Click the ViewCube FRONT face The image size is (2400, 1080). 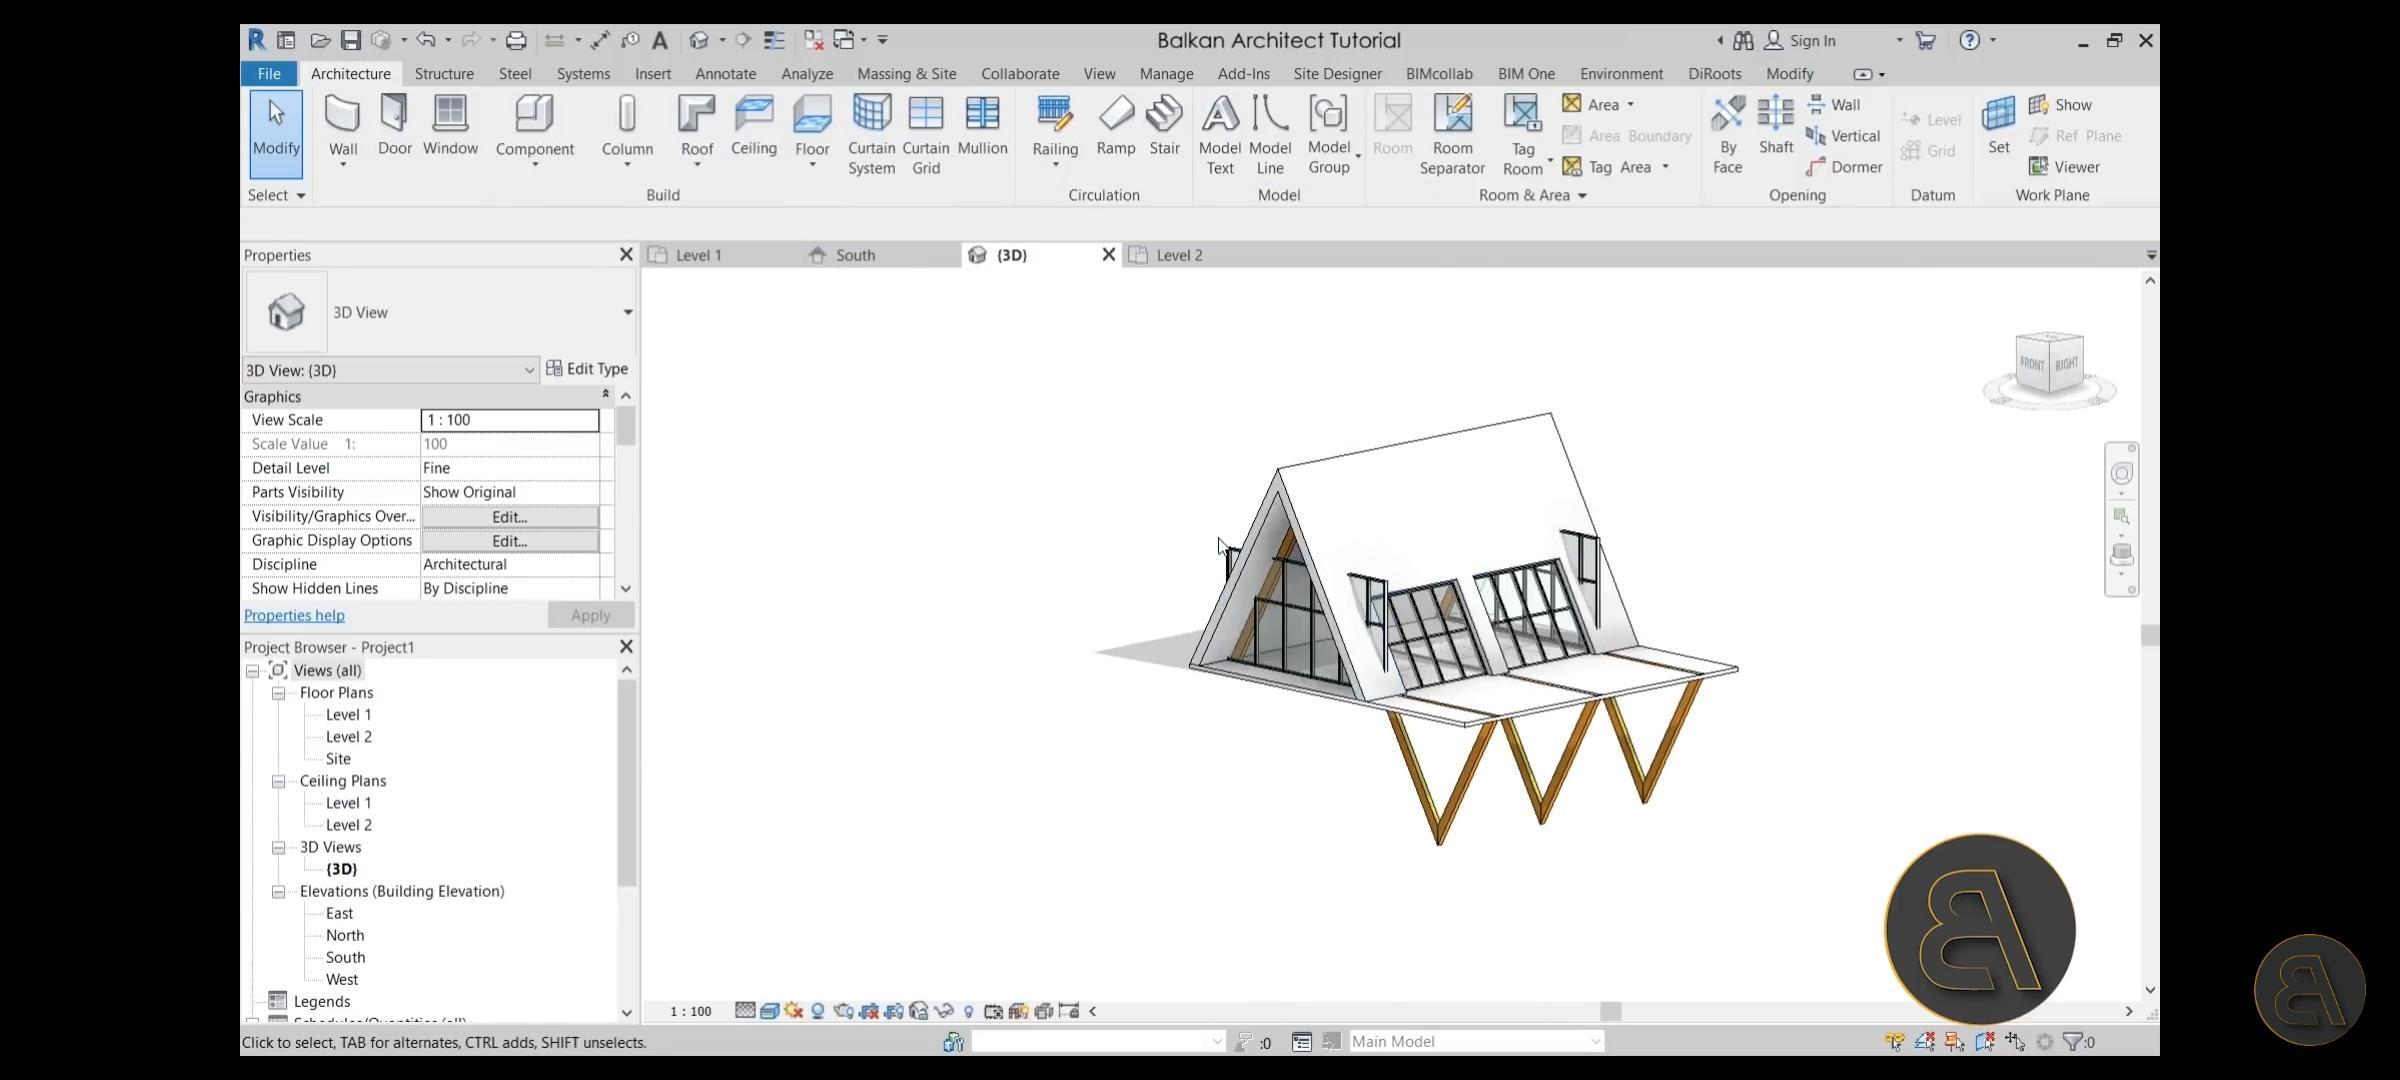(x=2032, y=364)
